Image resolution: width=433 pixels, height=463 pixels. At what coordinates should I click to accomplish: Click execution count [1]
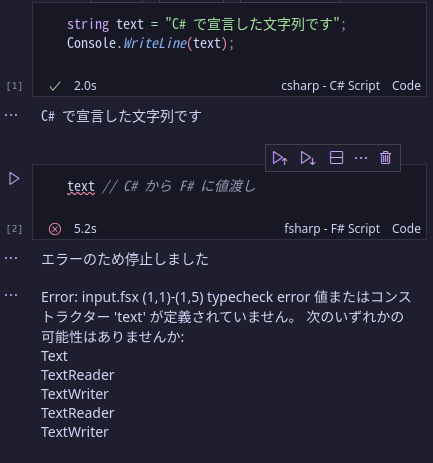[14, 86]
